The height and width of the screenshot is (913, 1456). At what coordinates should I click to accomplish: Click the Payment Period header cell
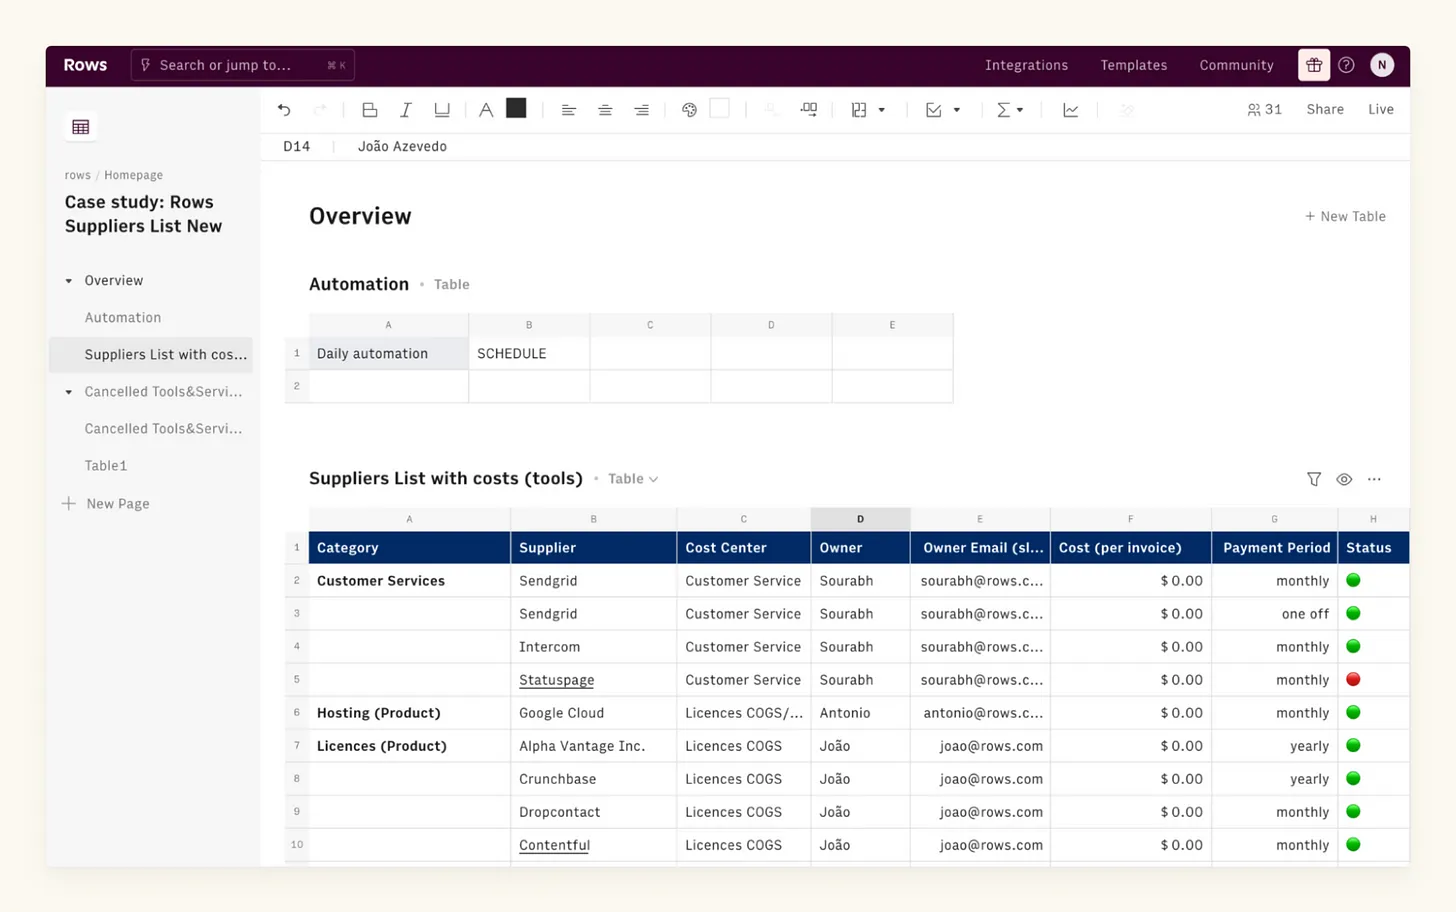click(1275, 548)
